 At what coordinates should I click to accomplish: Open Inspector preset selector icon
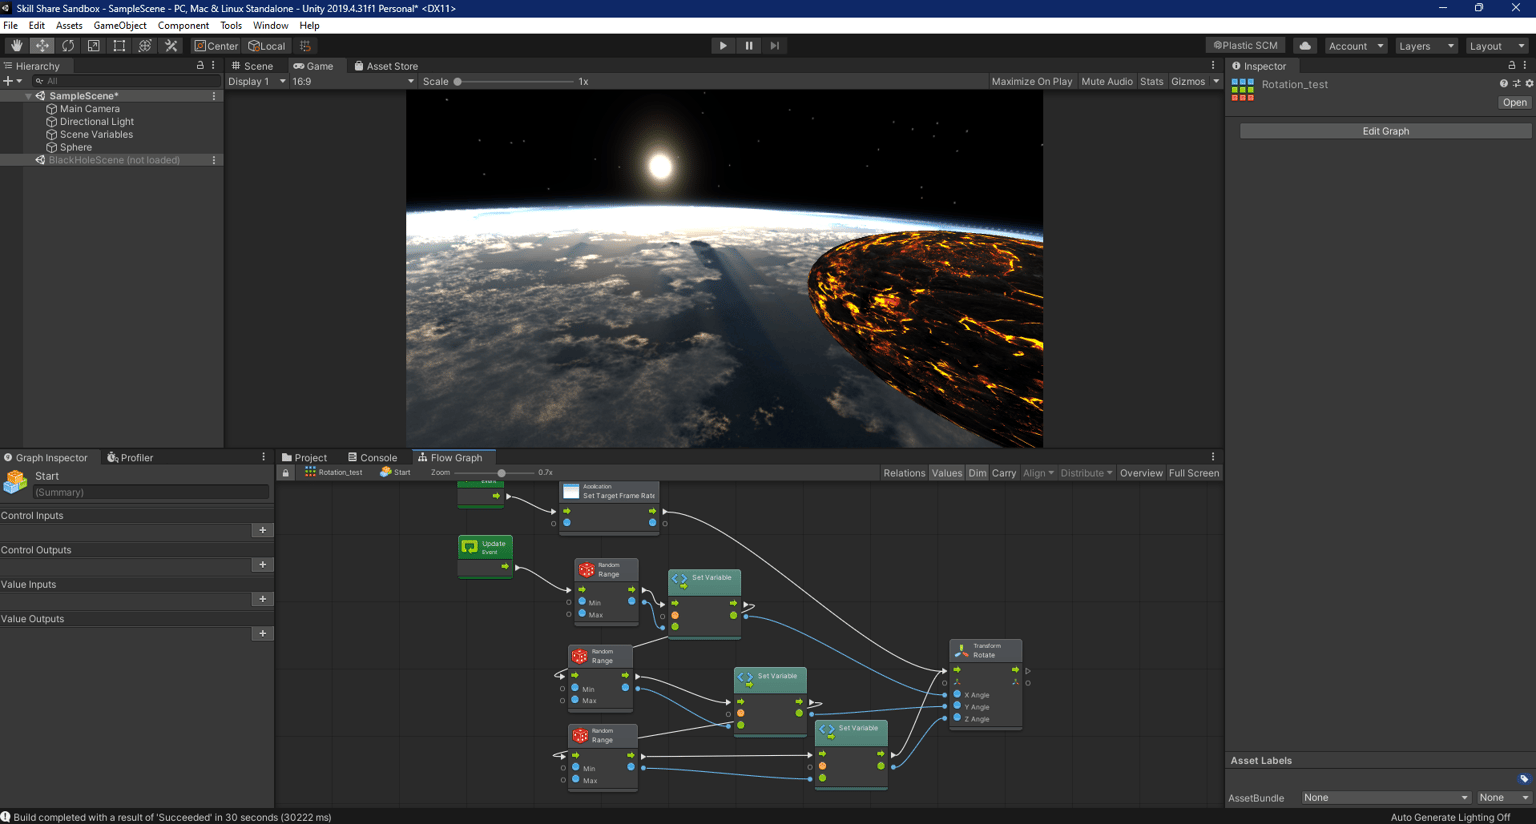(x=1516, y=84)
